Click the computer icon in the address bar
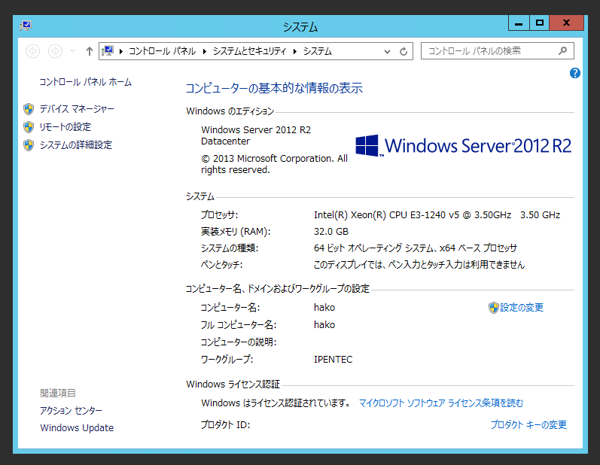The width and height of the screenshot is (600, 465). tap(108, 51)
